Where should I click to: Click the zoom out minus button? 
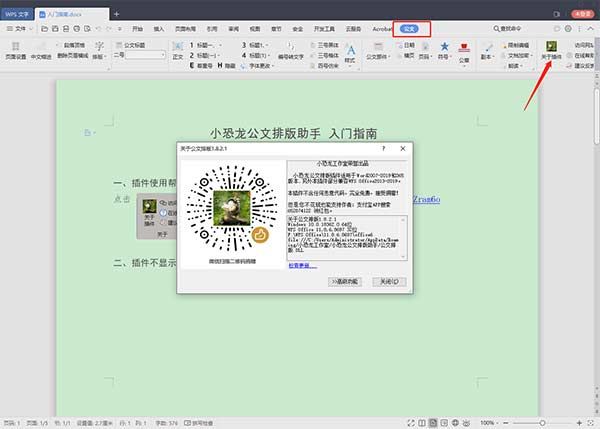point(506,423)
